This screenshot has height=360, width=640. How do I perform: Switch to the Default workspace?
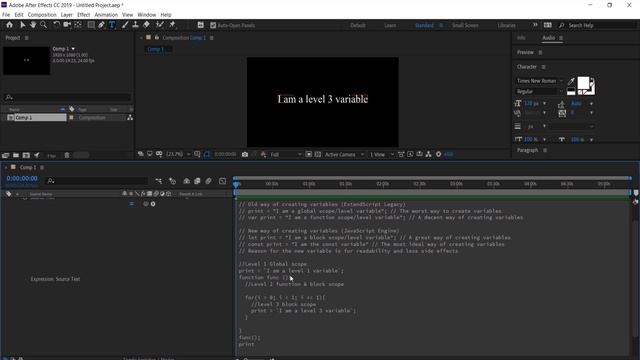[x=358, y=25]
